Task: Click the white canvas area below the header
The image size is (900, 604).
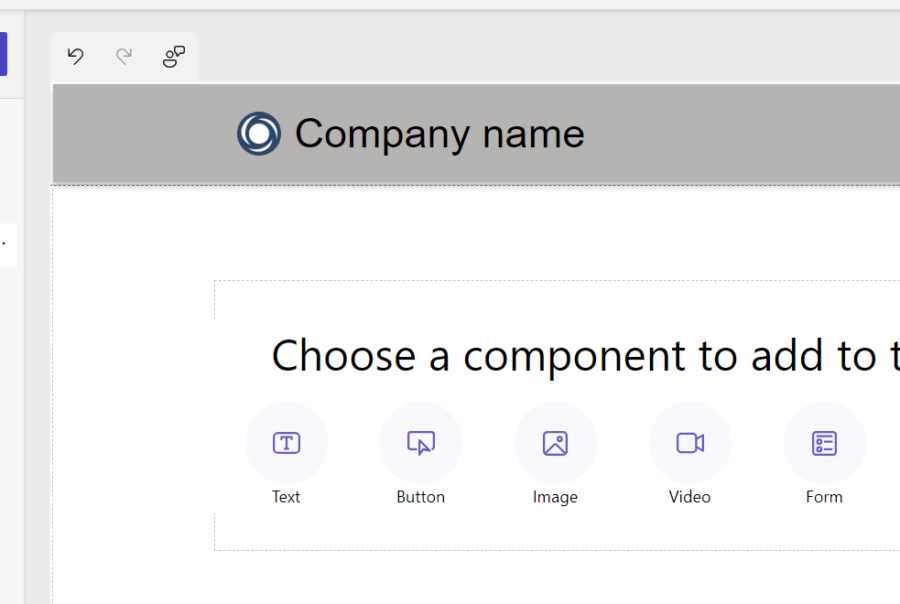Action: (130, 230)
